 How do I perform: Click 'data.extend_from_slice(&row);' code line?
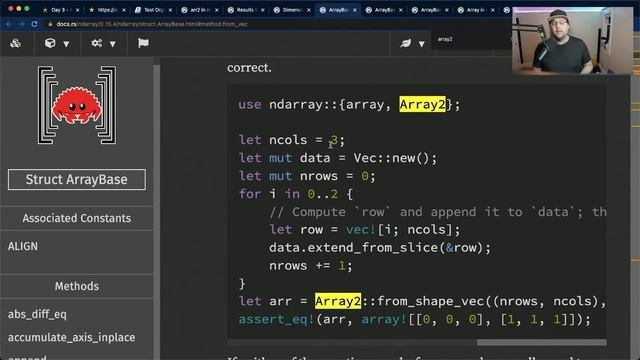click(x=380, y=248)
